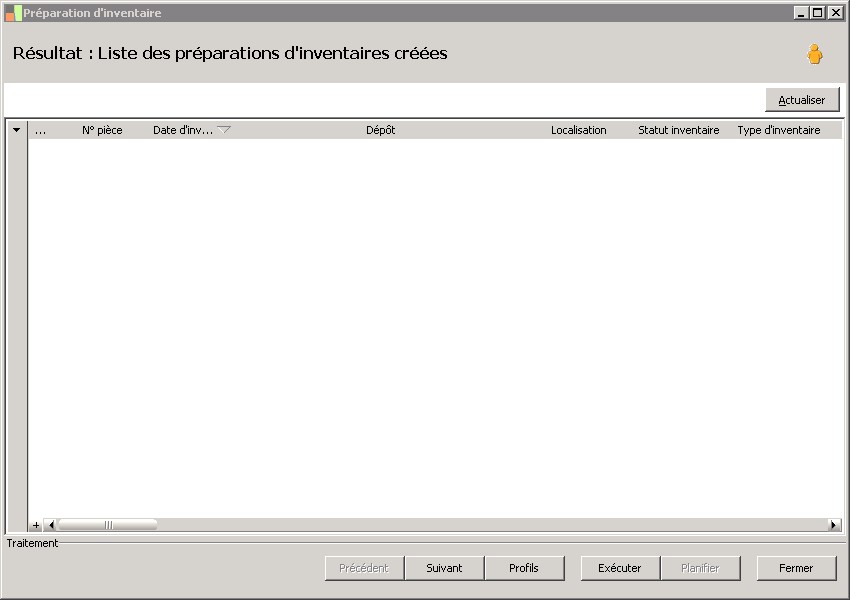Minimize the Préparation d'inventaire window
This screenshot has width=850, height=600.
point(801,13)
